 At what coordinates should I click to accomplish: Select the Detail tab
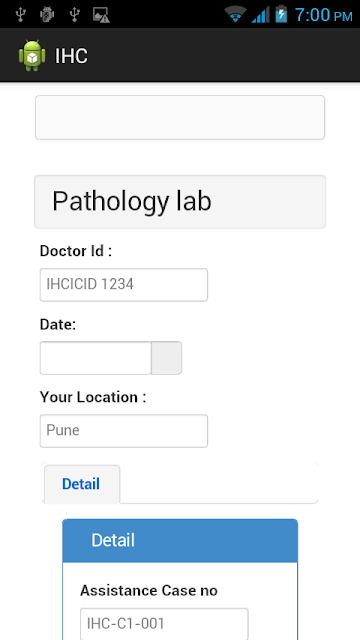tap(82, 484)
